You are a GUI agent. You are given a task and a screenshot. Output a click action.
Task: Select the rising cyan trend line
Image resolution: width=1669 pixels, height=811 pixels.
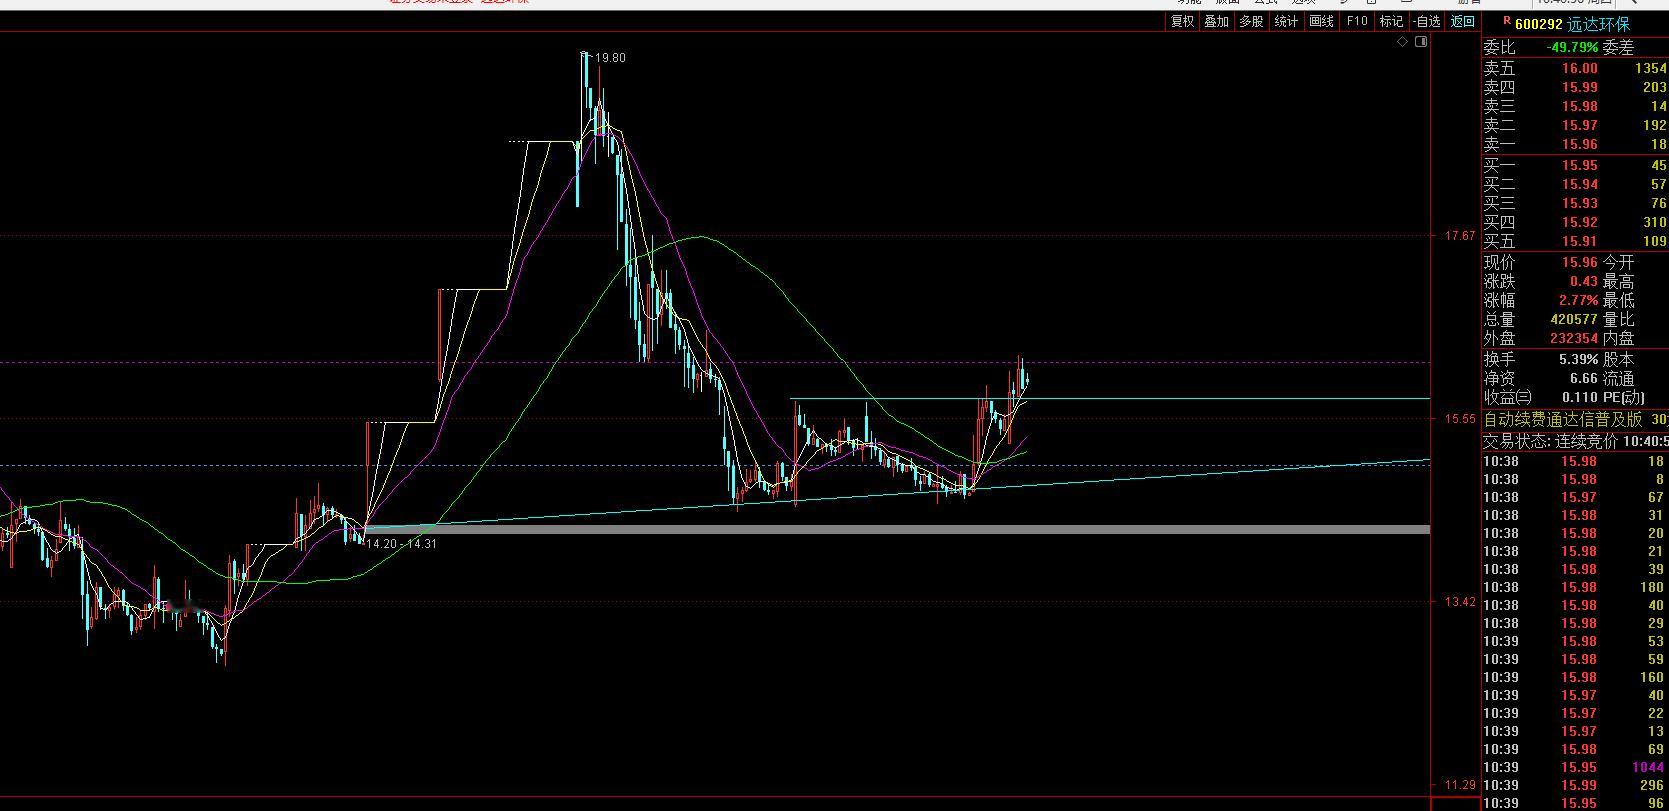click(897, 495)
